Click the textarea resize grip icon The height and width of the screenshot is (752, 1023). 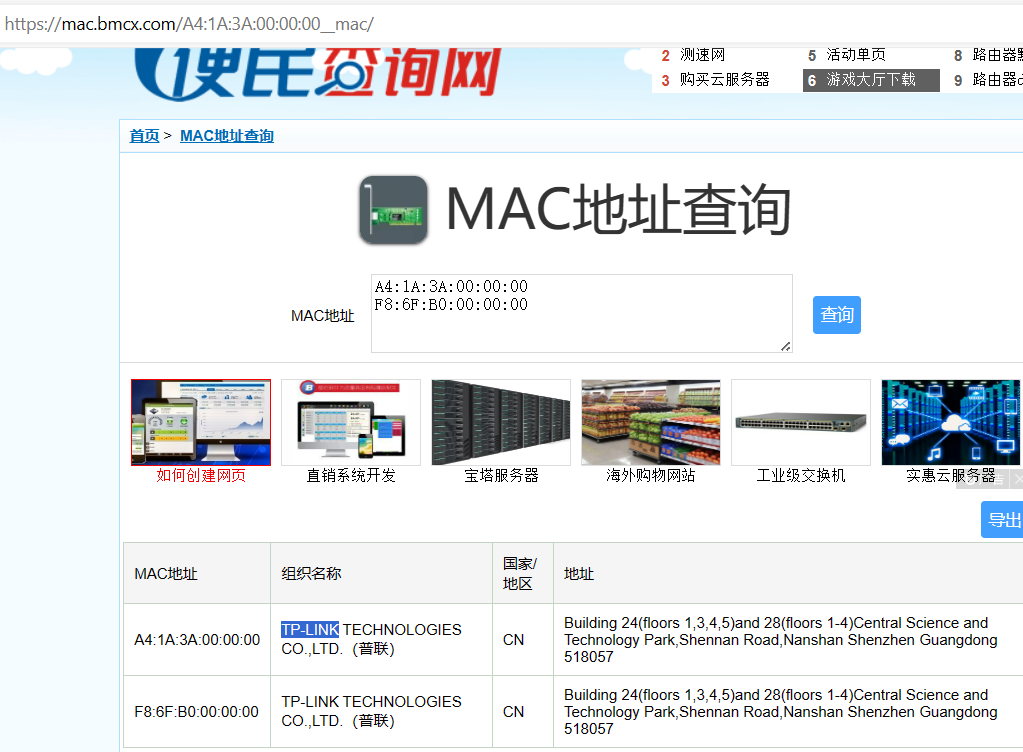click(x=786, y=346)
